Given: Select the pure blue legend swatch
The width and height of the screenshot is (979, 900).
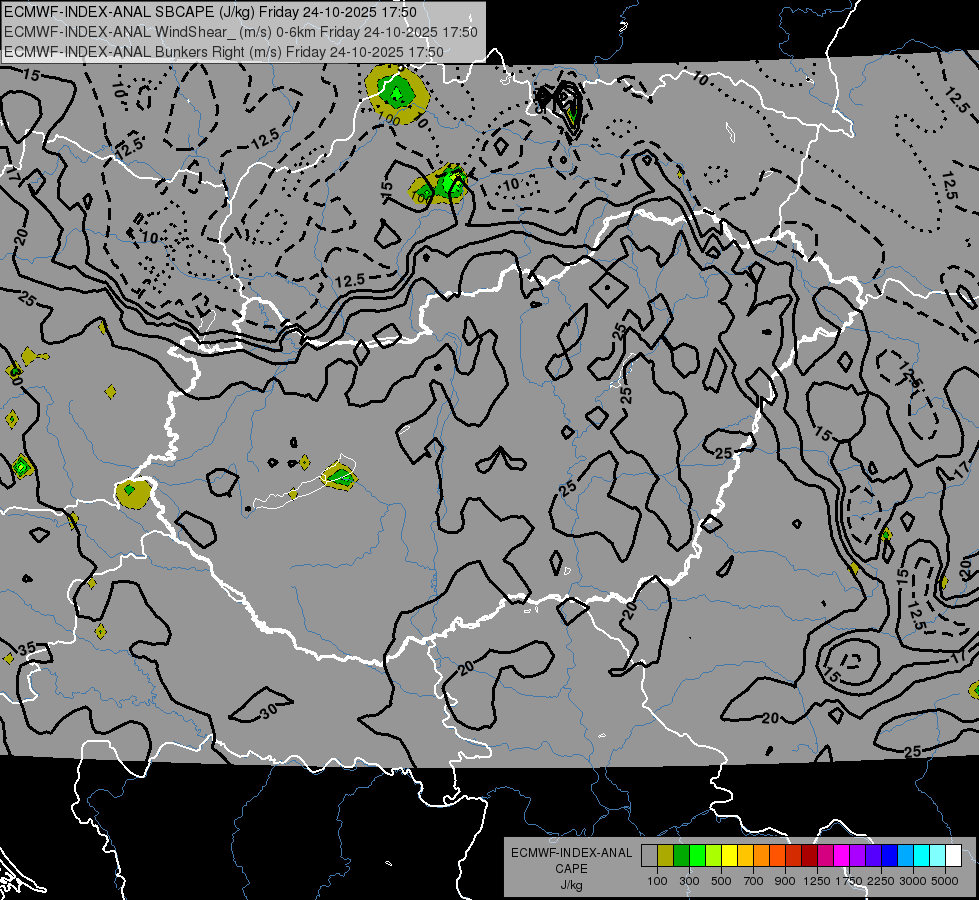Looking at the screenshot, I should (889, 856).
